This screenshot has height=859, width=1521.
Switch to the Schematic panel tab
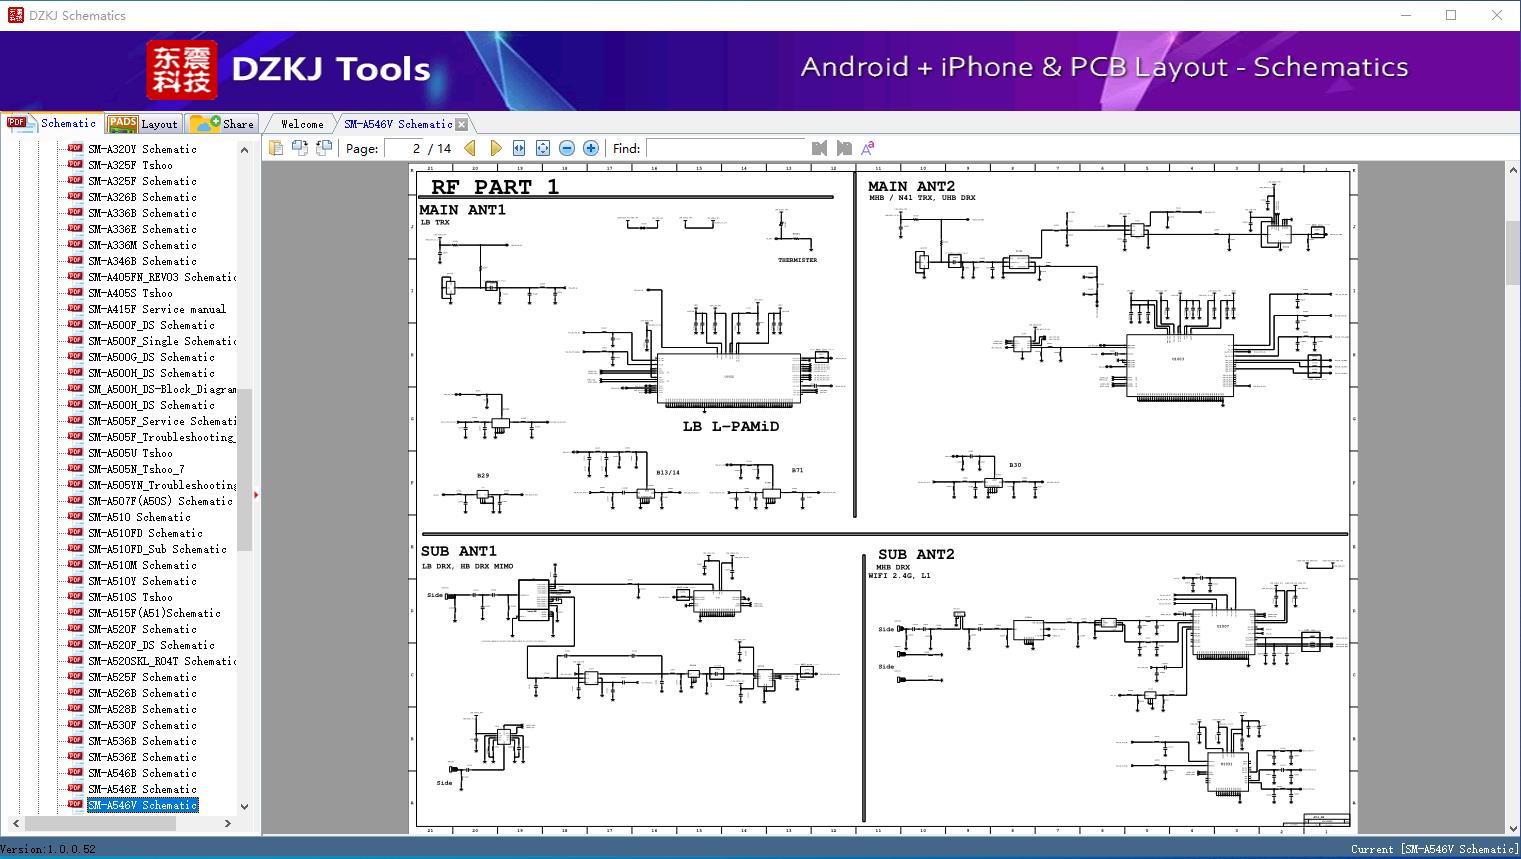click(x=52, y=123)
